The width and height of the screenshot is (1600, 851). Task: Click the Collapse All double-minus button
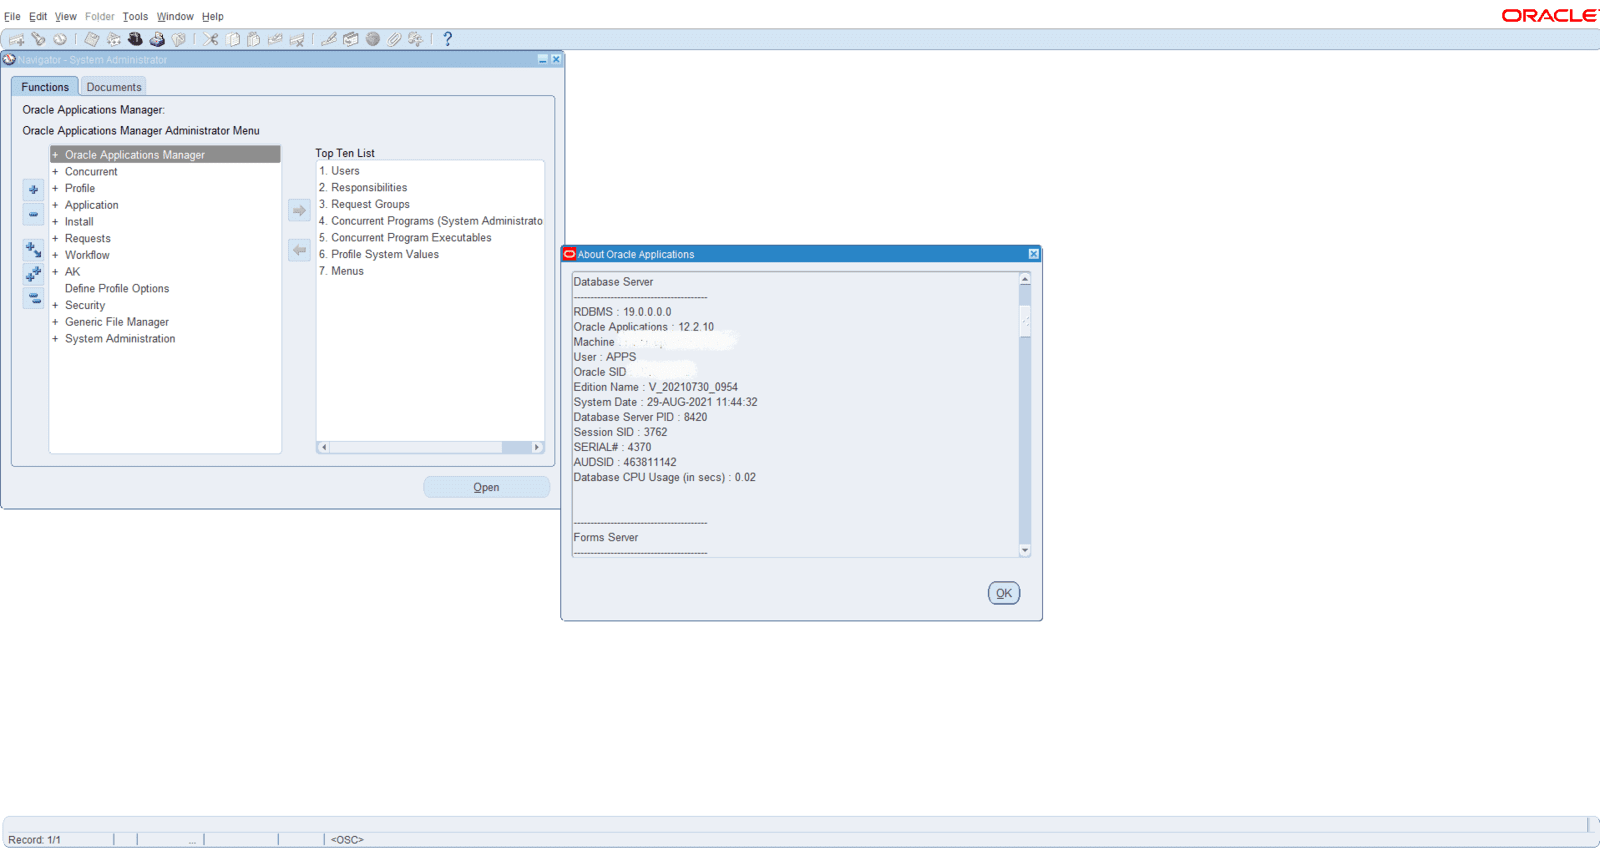tap(33, 298)
